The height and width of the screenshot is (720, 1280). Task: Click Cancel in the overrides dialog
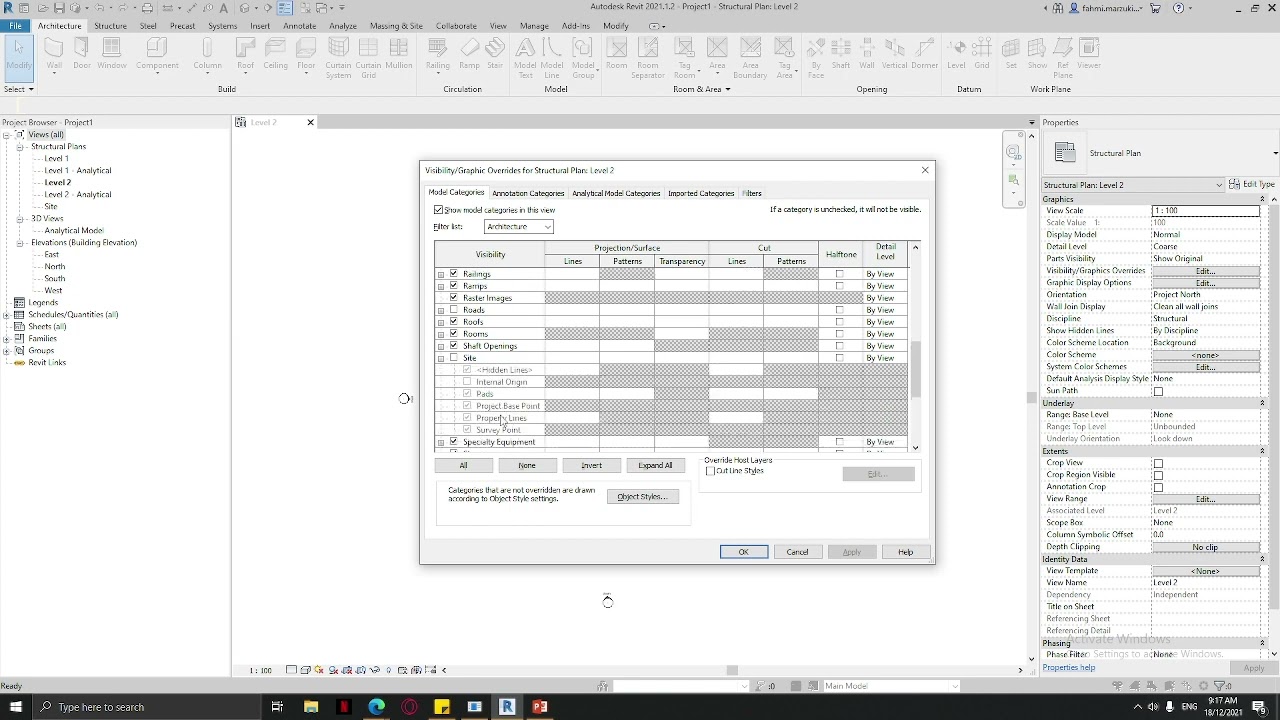(797, 552)
